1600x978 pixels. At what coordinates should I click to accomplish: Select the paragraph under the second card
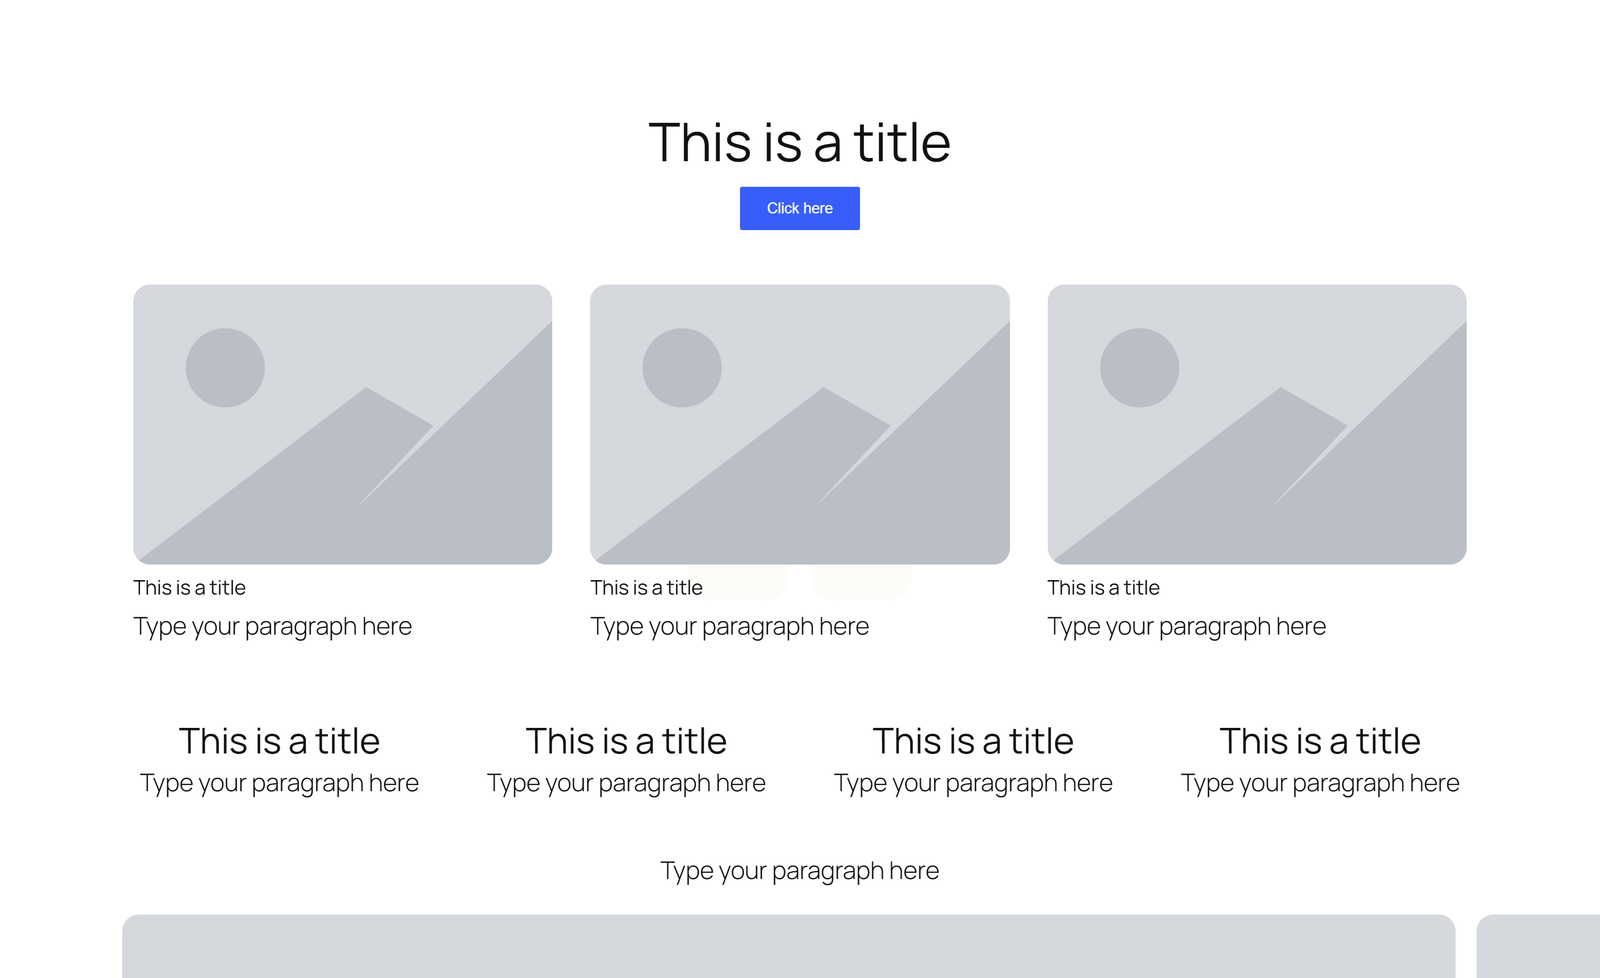(x=729, y=627)
